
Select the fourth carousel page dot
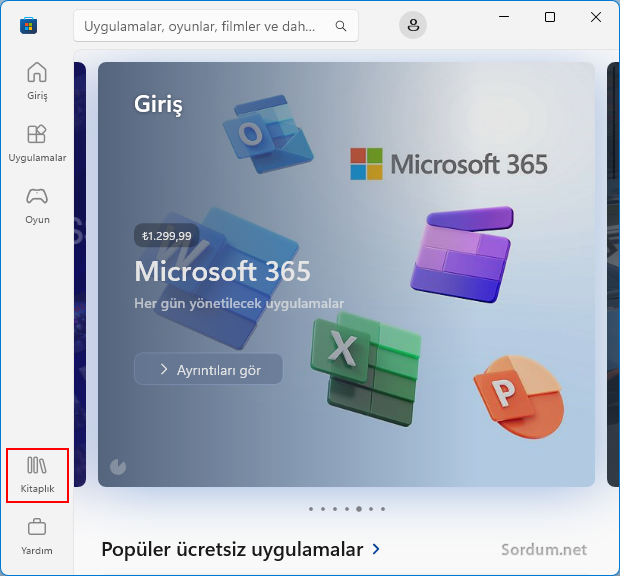pyautogui.click(x=347, y=509)
